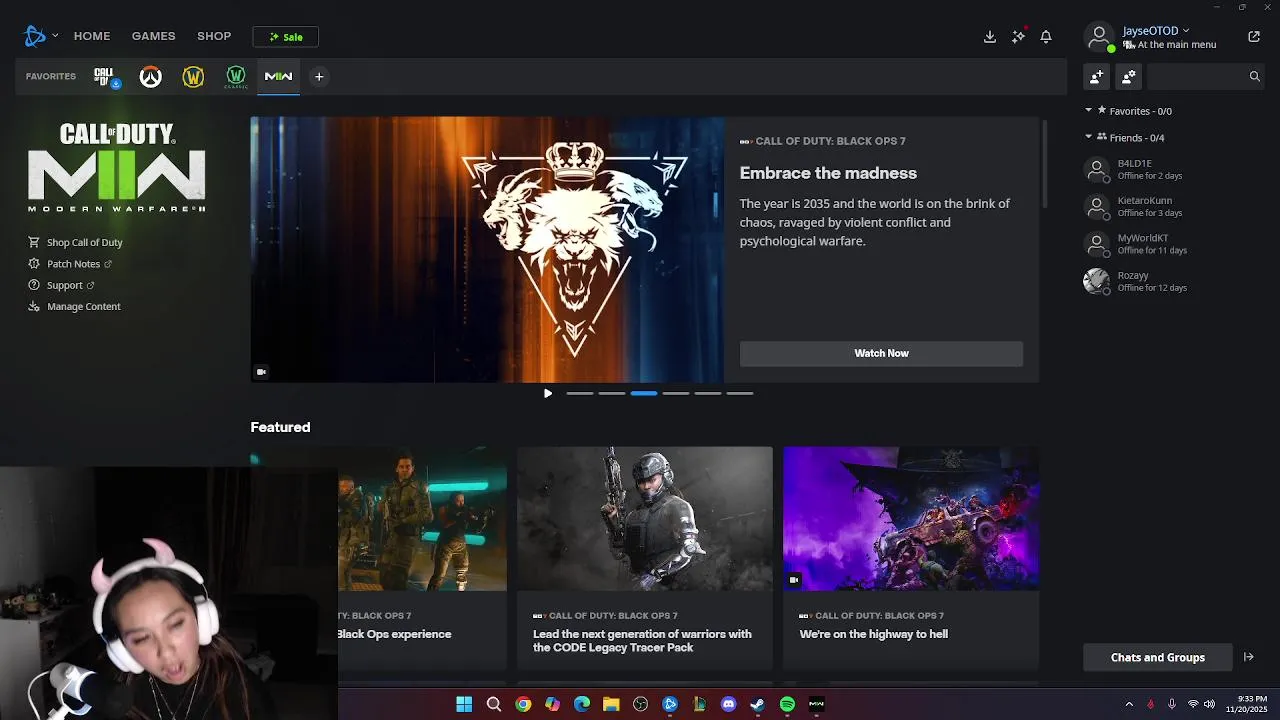The width and height of the screenshot is (1280, 720).
Task: Collapse the social panel with arrow icon
Action: 1248,657
